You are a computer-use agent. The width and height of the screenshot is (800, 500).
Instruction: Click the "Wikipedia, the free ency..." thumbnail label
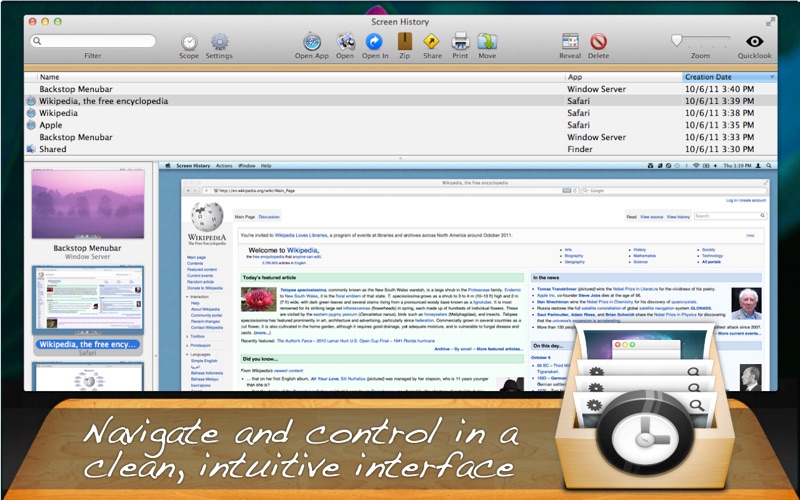87,344
